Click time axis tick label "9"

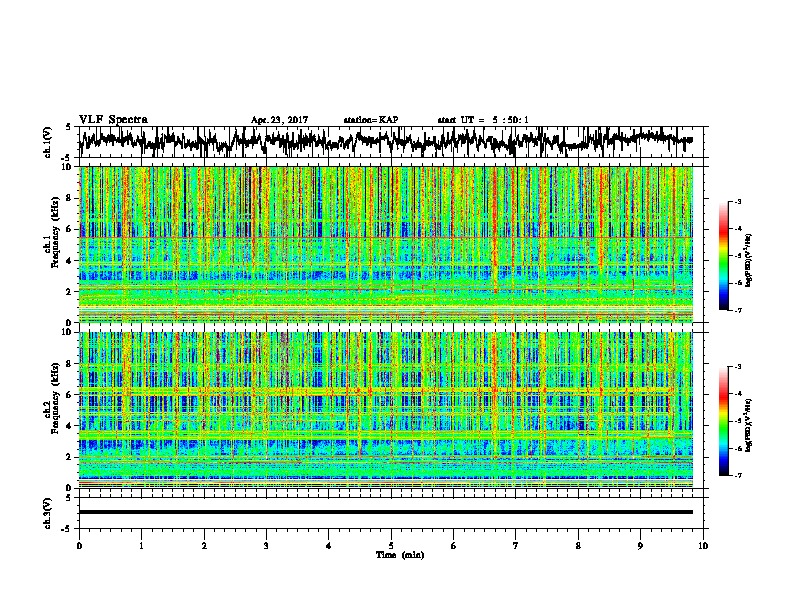(640, 546)
